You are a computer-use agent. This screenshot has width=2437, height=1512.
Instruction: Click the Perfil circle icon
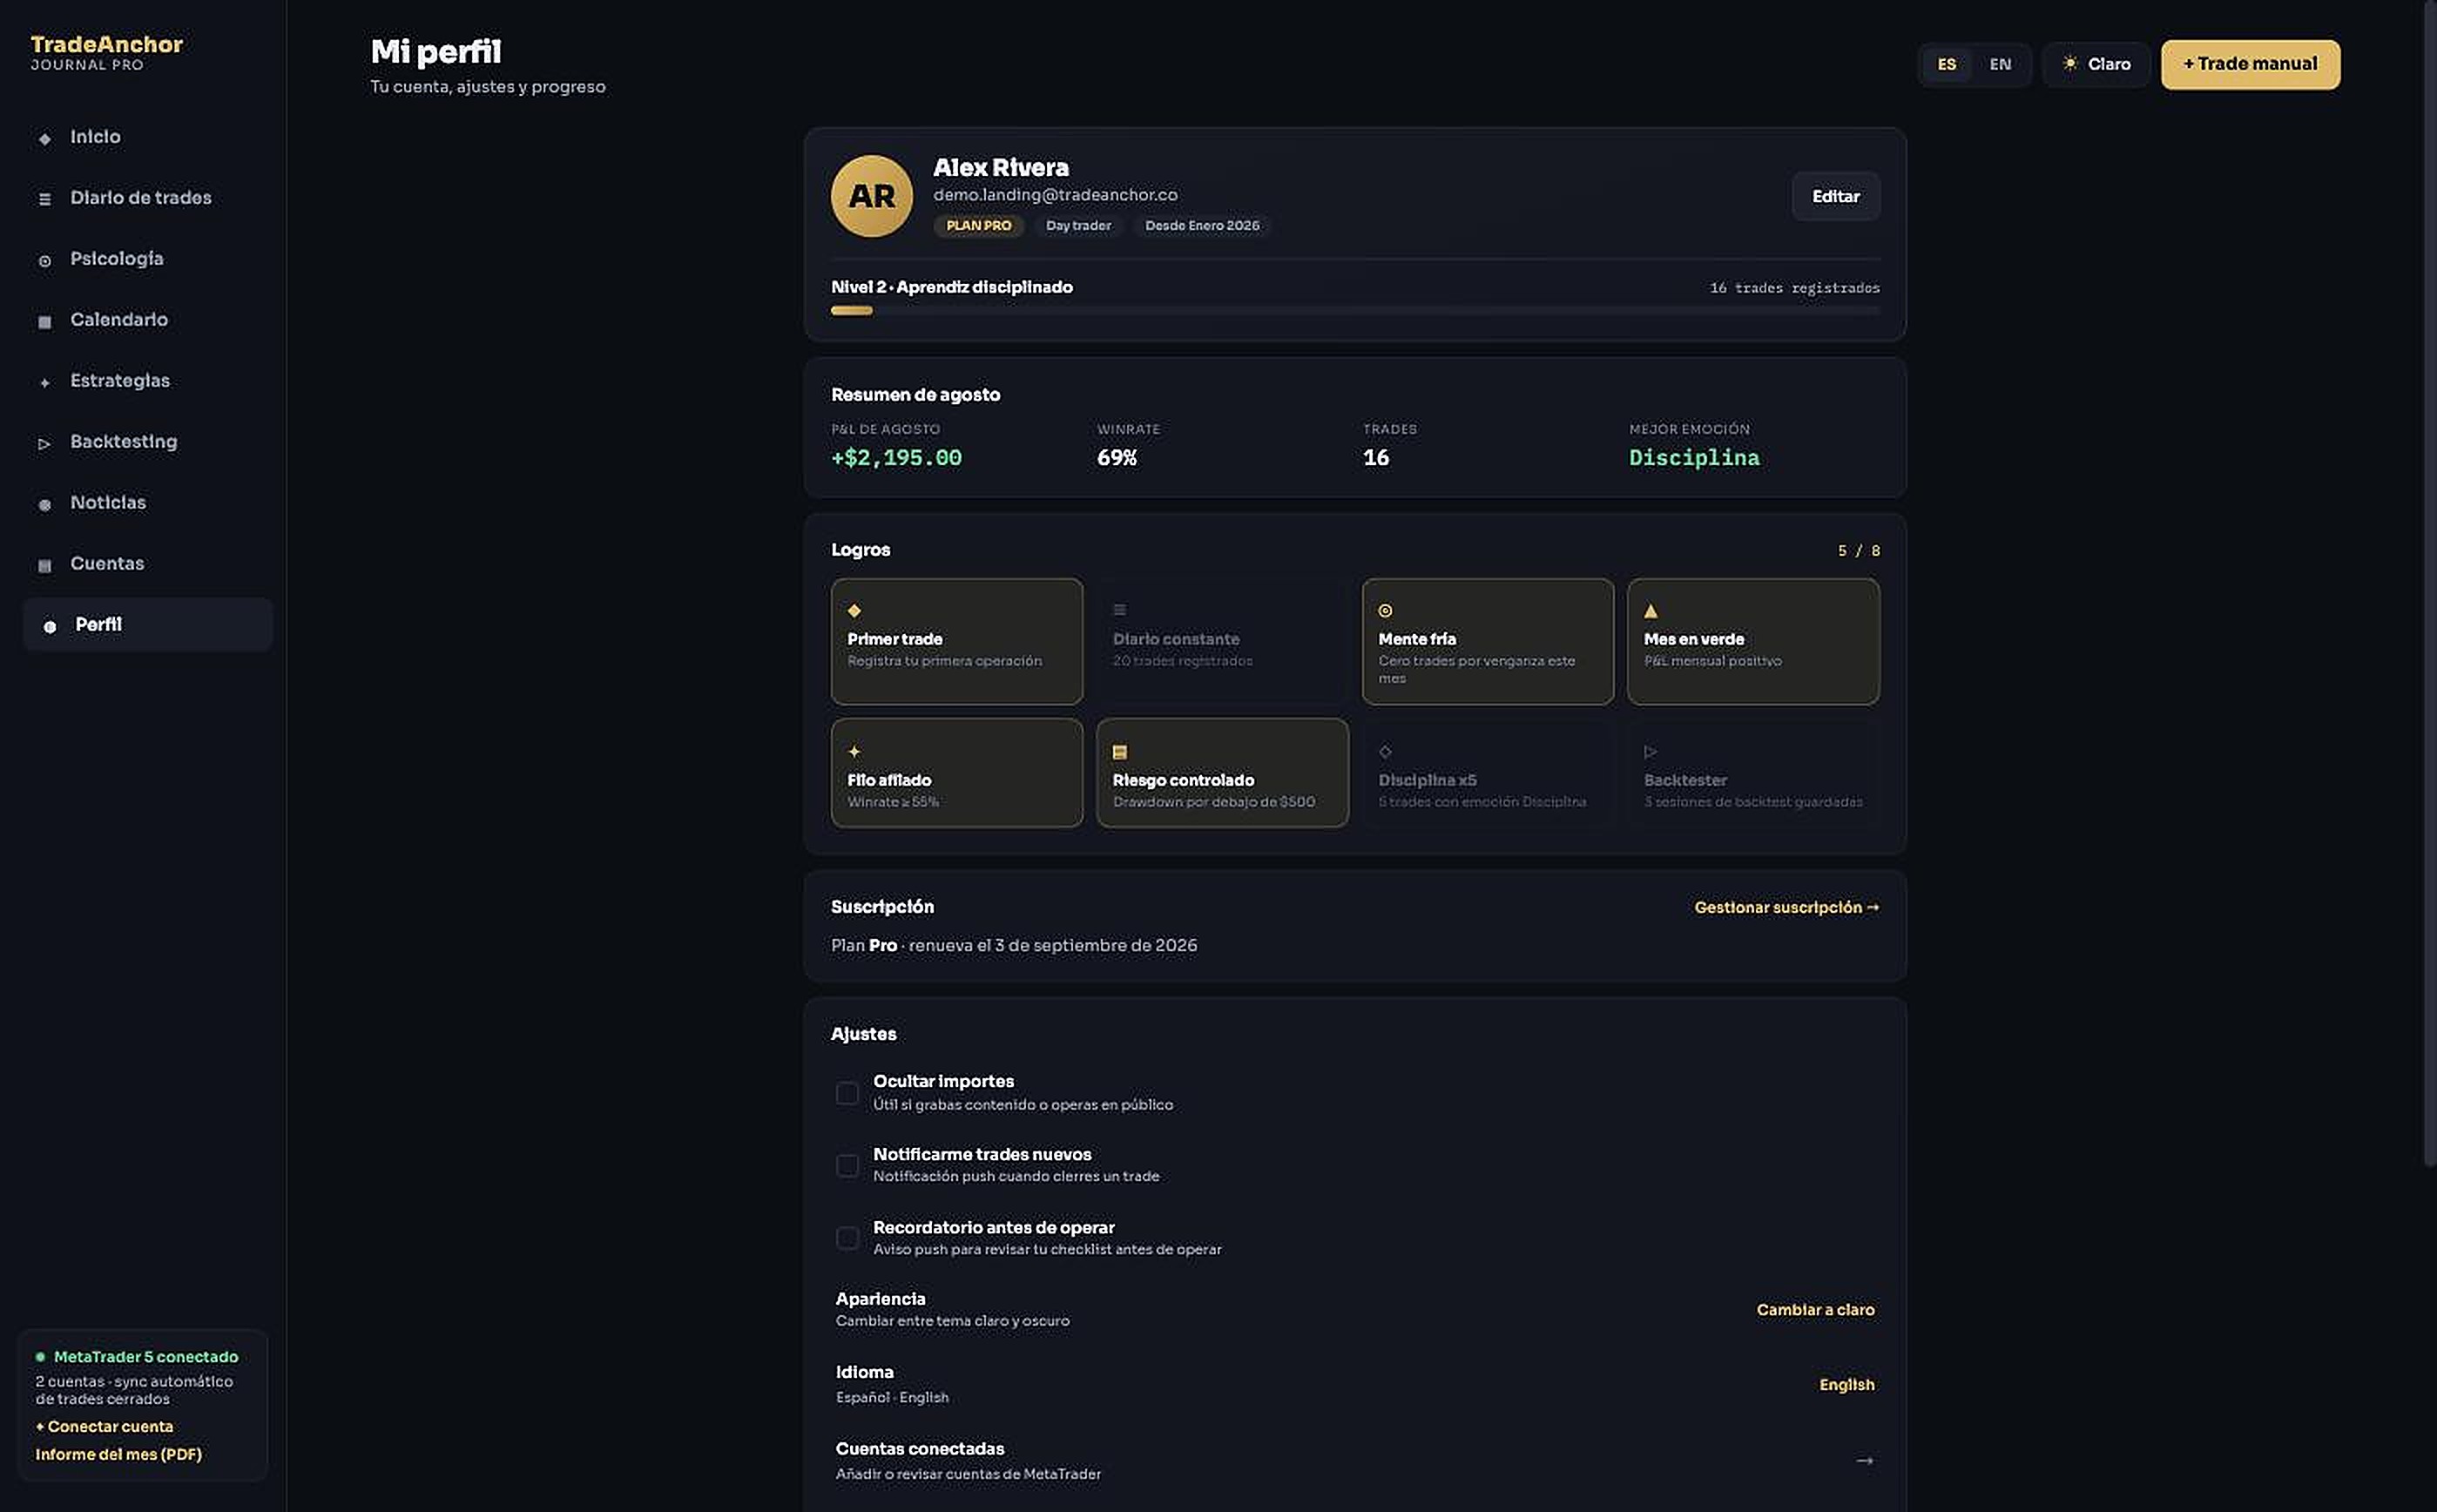(49, 626)
